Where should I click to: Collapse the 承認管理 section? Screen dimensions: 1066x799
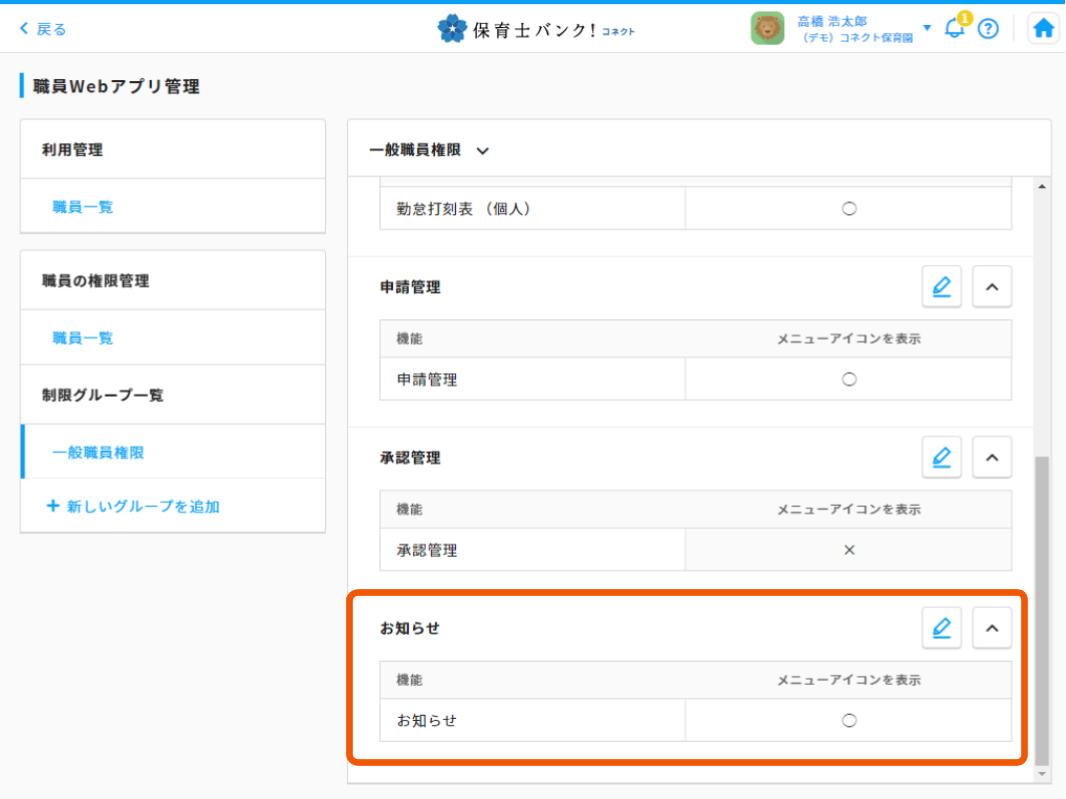coord(992,458)
